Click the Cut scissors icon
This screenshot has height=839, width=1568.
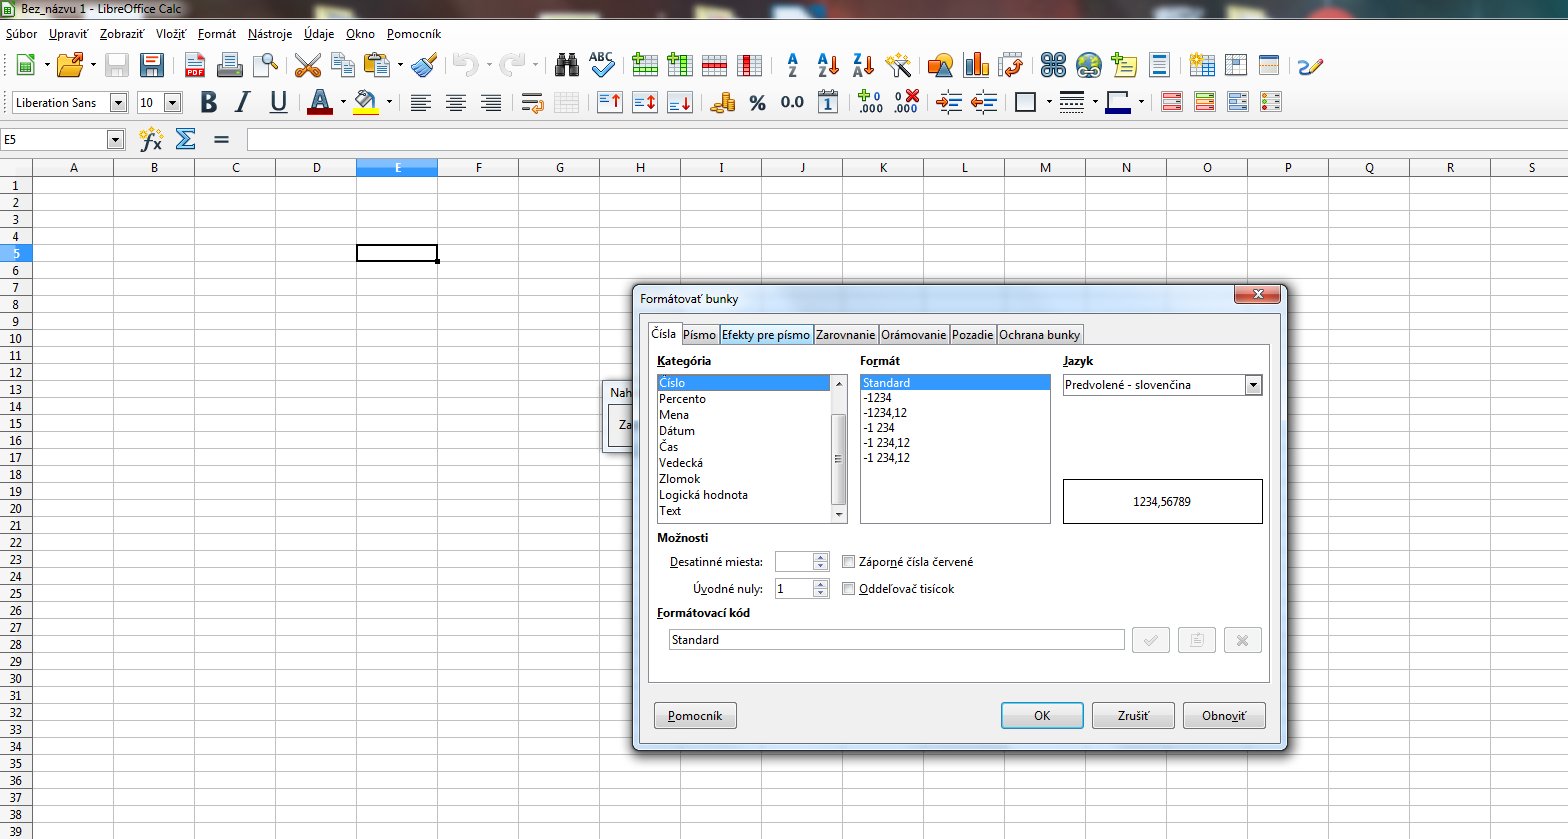pos(308,66)
